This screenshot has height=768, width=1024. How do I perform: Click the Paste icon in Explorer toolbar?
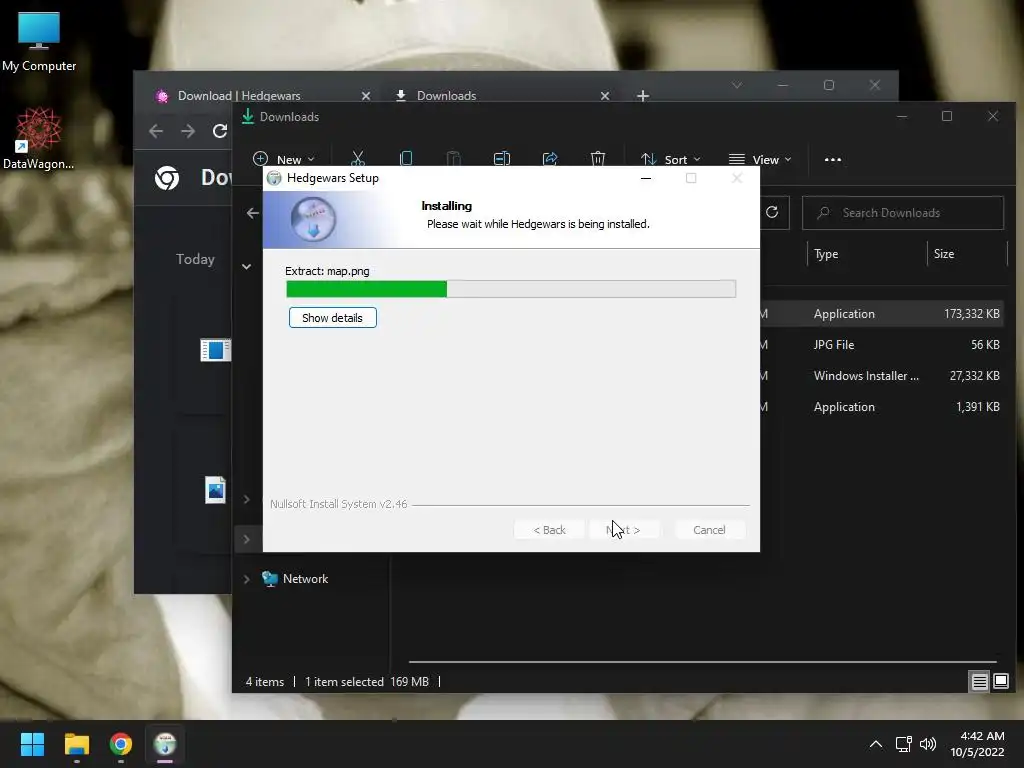click(453, 159)
